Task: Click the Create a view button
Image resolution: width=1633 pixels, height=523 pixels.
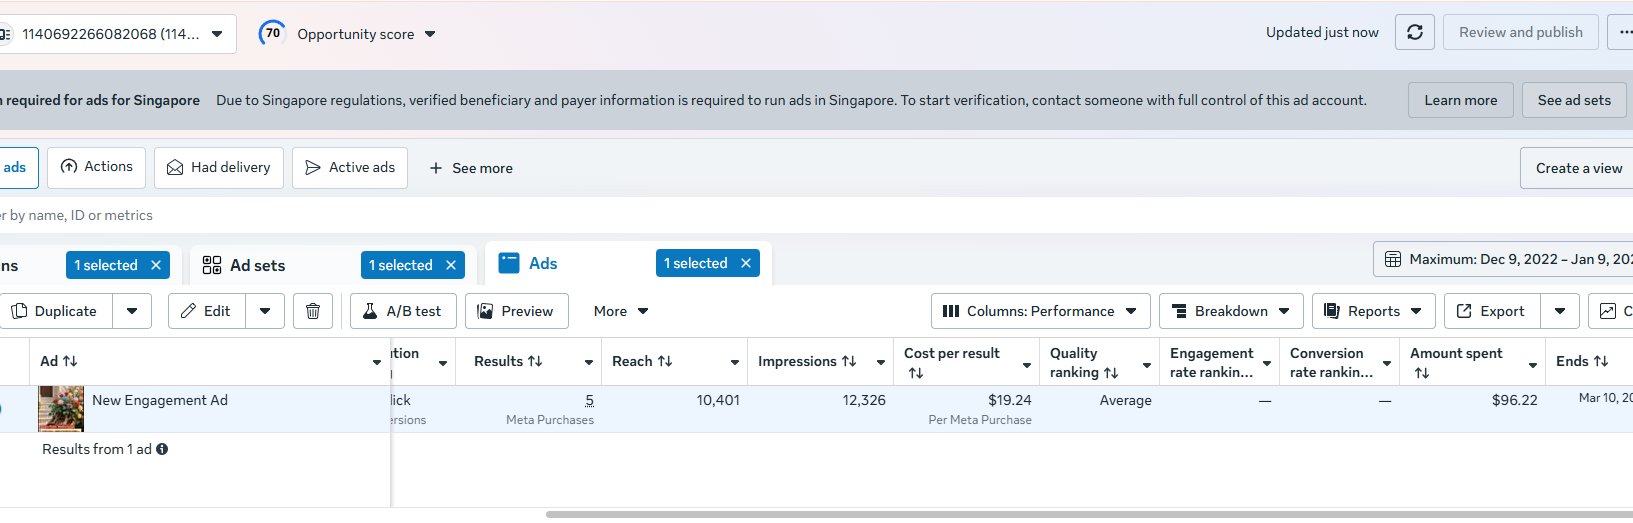Action: [1578, 168]
